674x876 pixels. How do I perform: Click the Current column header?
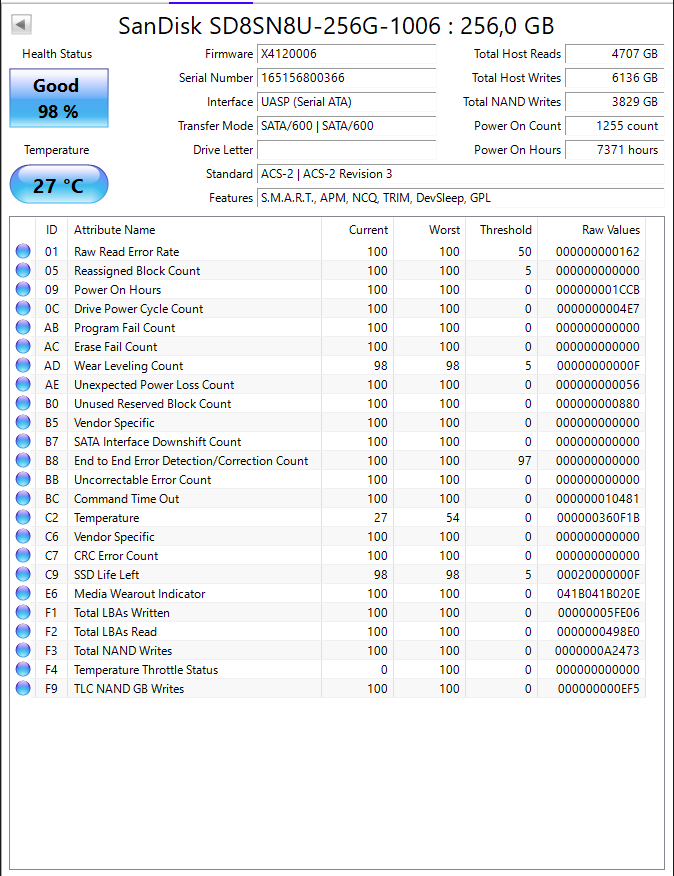coord(368,230)
